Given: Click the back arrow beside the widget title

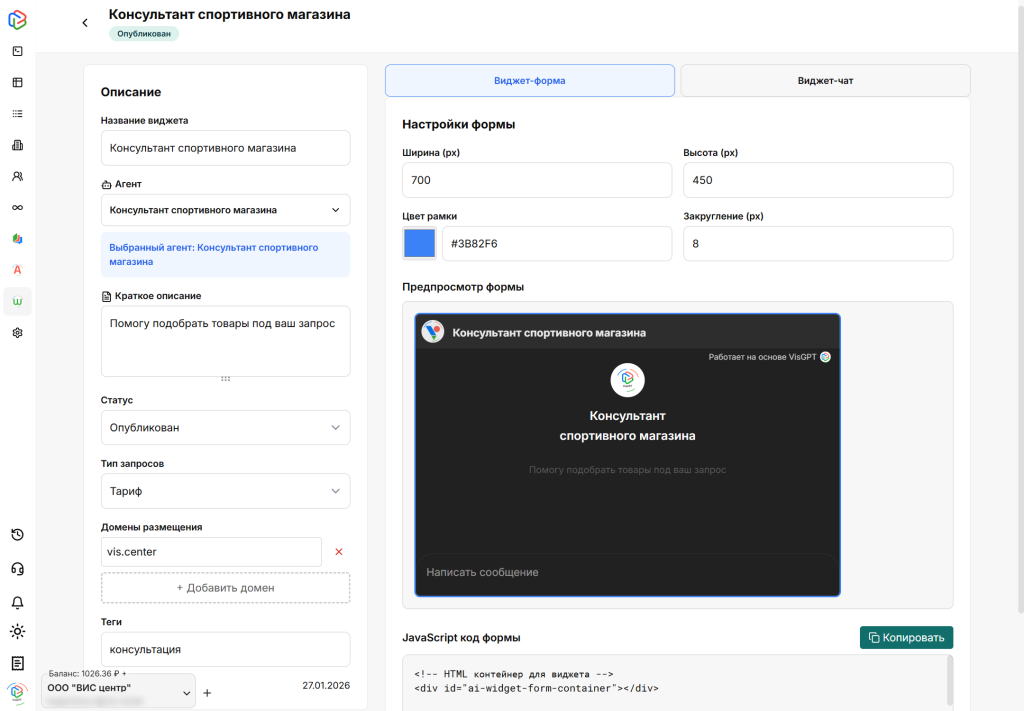Looking at the screenshot, I should click(x=85, y=23).
